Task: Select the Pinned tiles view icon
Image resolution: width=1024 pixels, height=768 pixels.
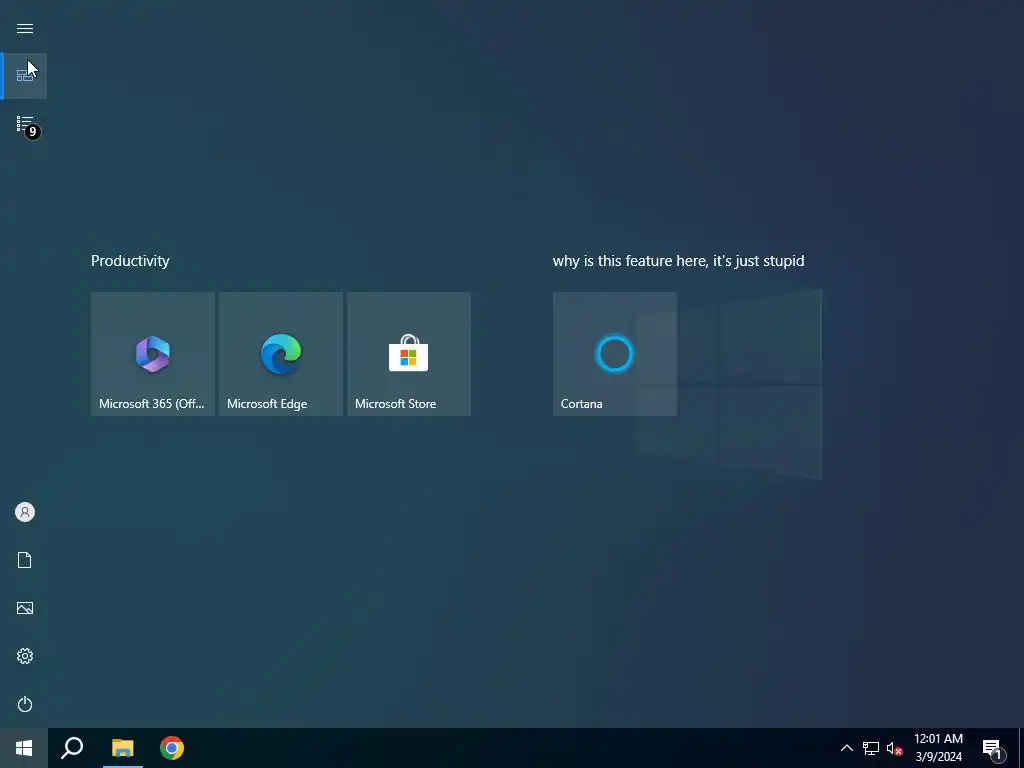Action: [25, 76]
